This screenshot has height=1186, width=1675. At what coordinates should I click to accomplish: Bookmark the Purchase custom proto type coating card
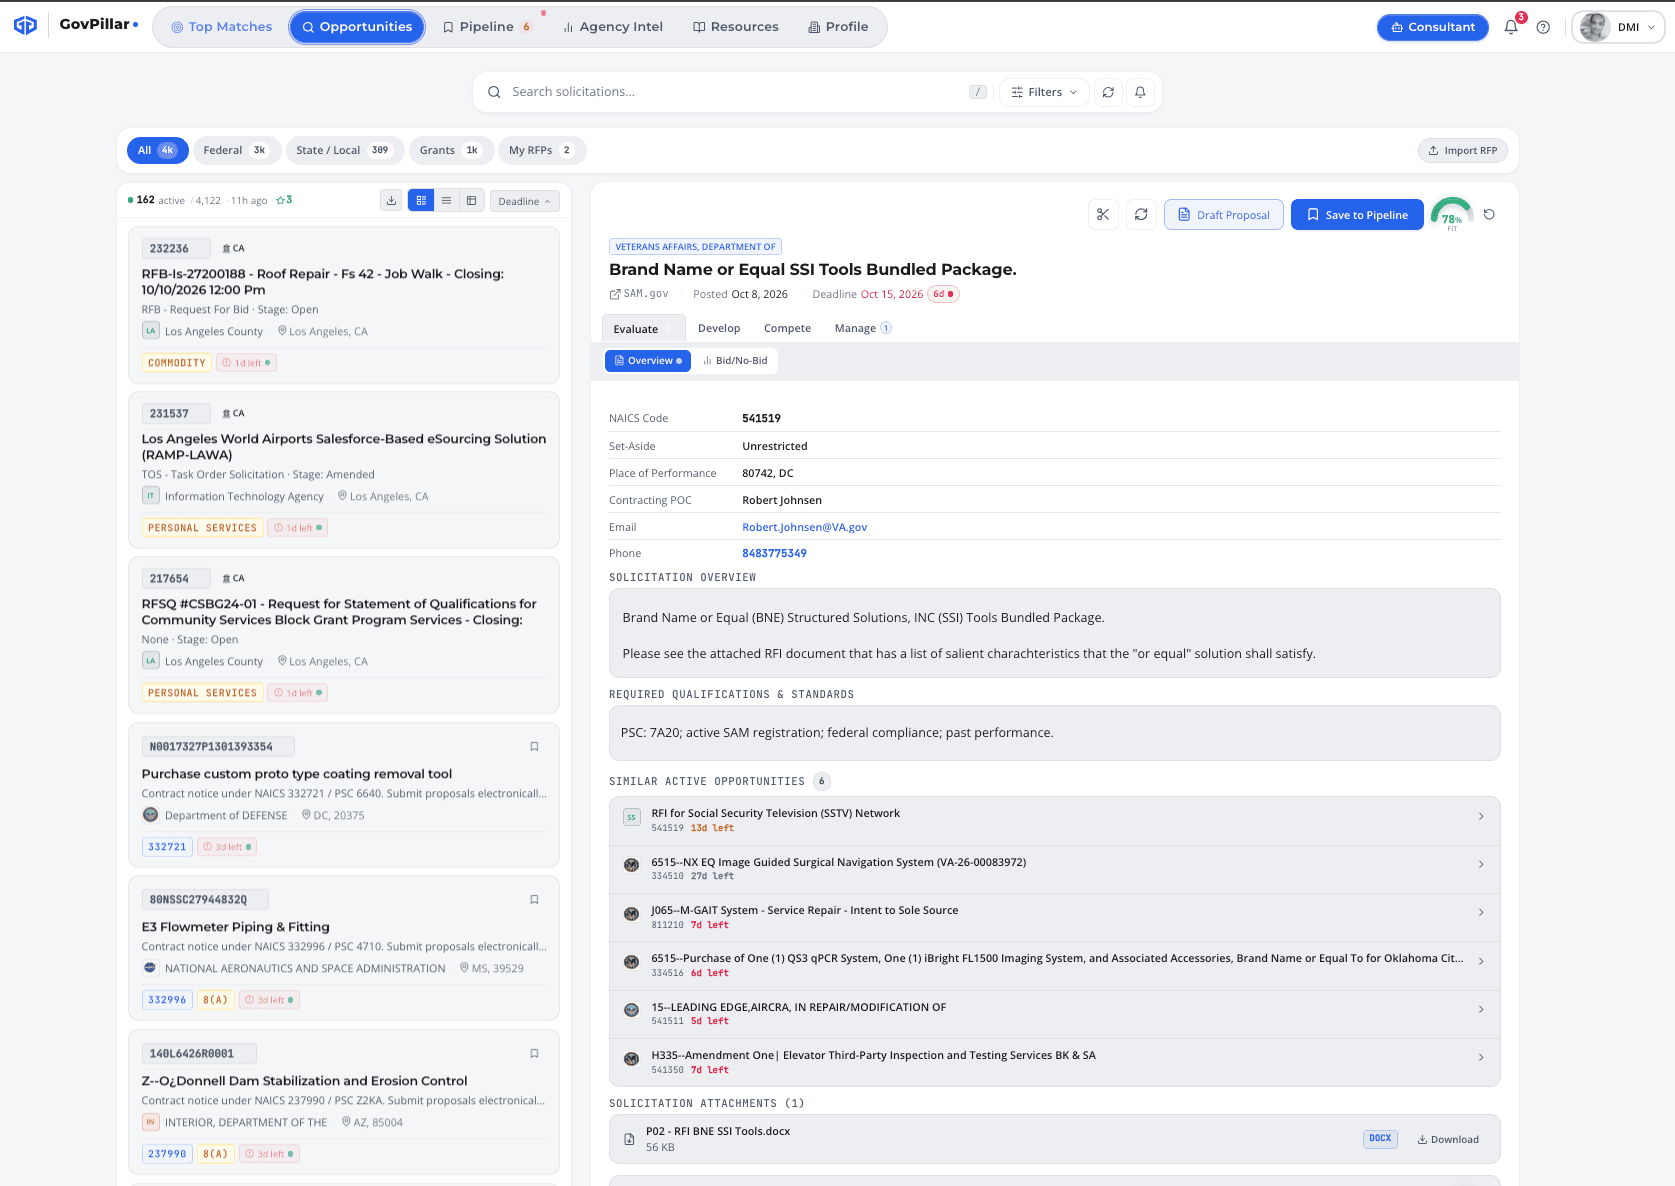(534, 747)
